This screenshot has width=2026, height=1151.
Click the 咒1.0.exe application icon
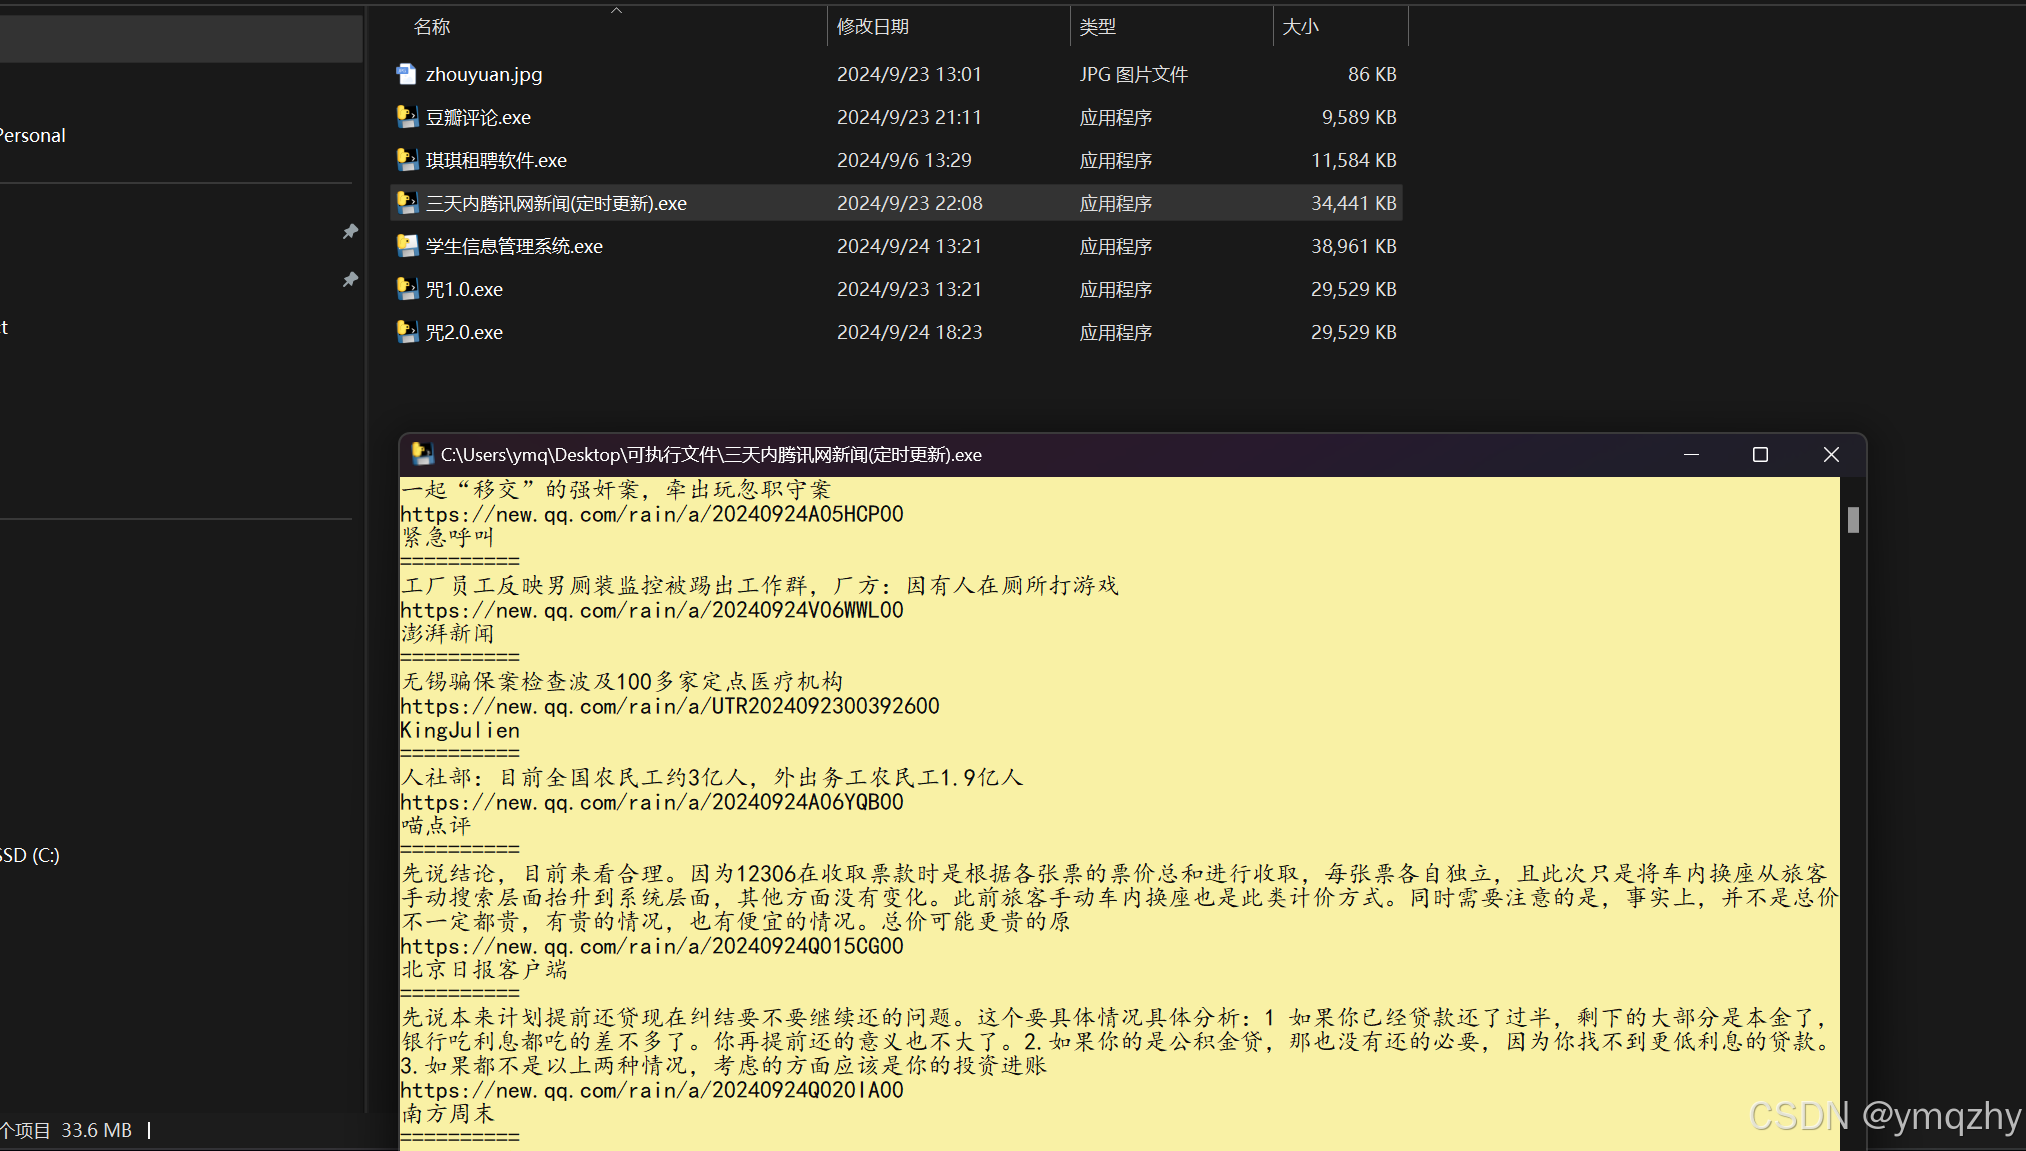click(406, 289)
